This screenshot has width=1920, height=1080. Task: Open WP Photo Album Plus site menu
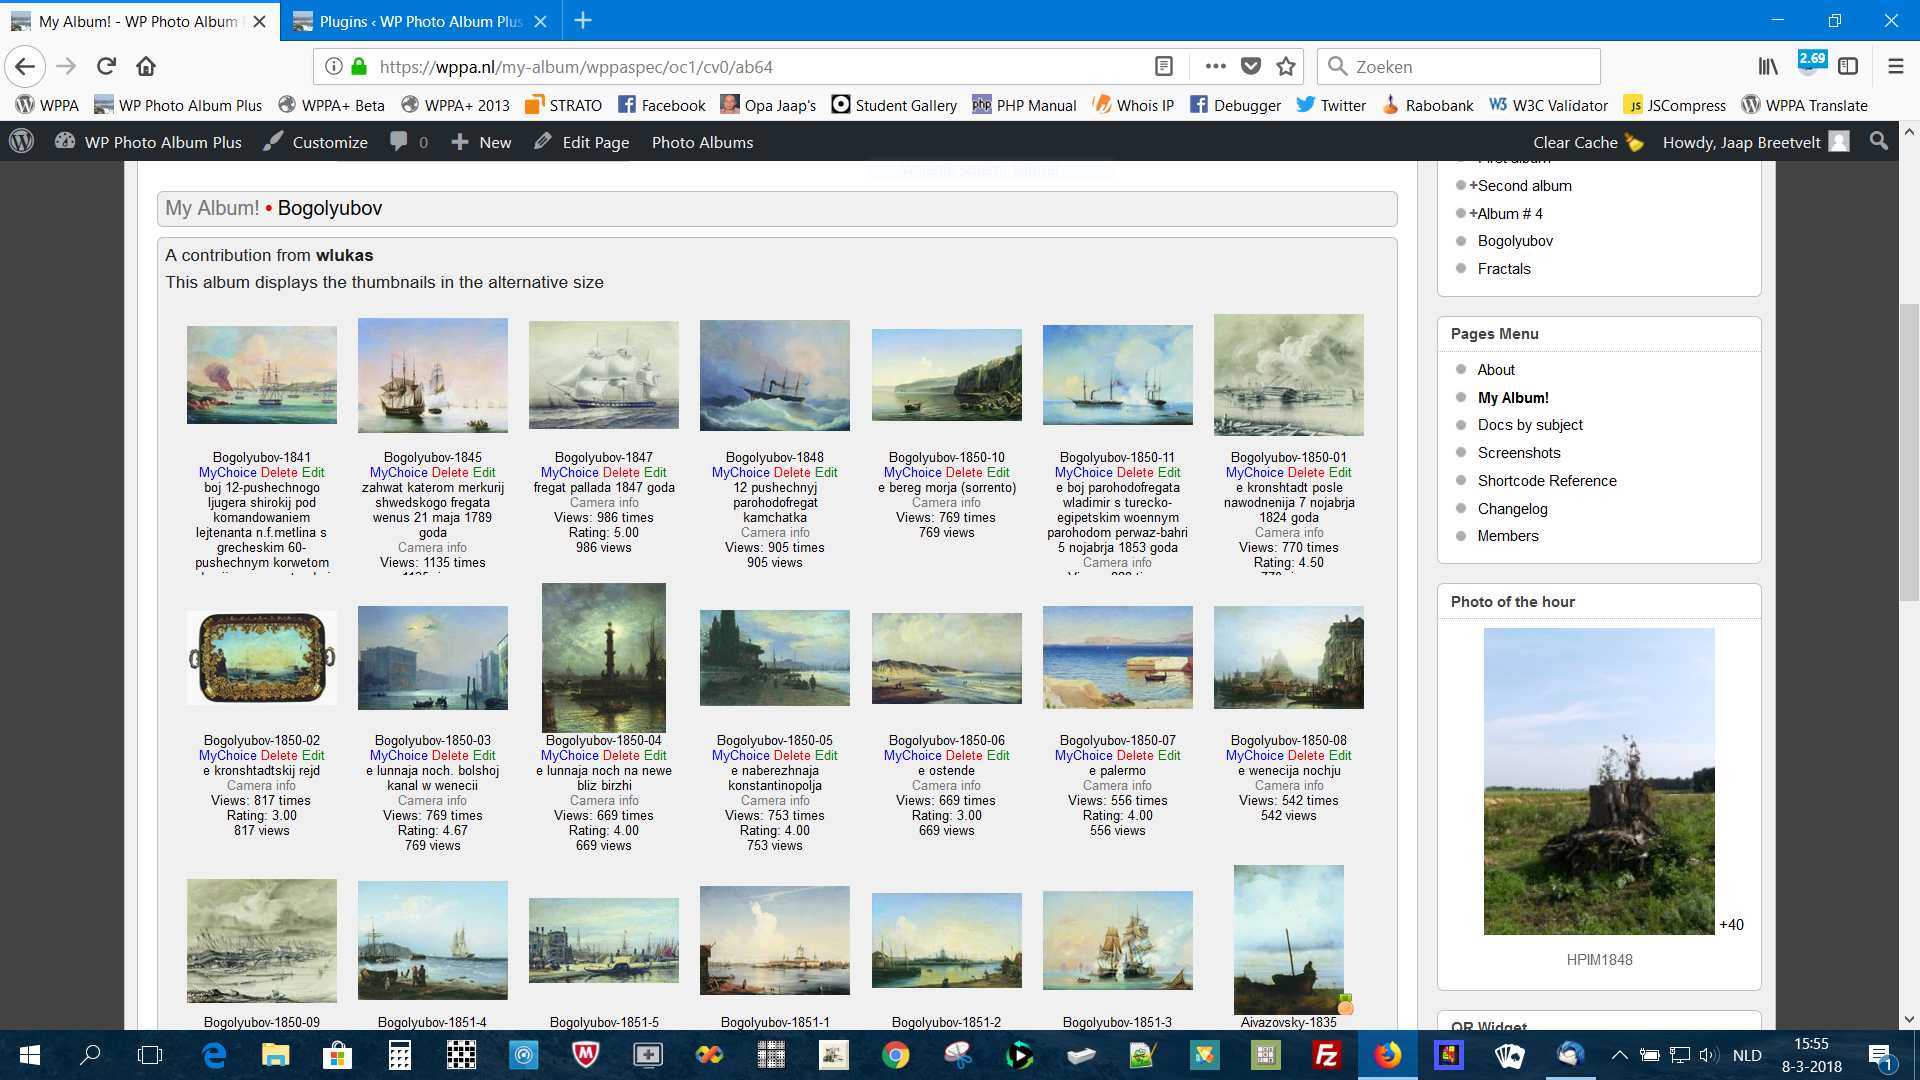[x=148, y=142]
